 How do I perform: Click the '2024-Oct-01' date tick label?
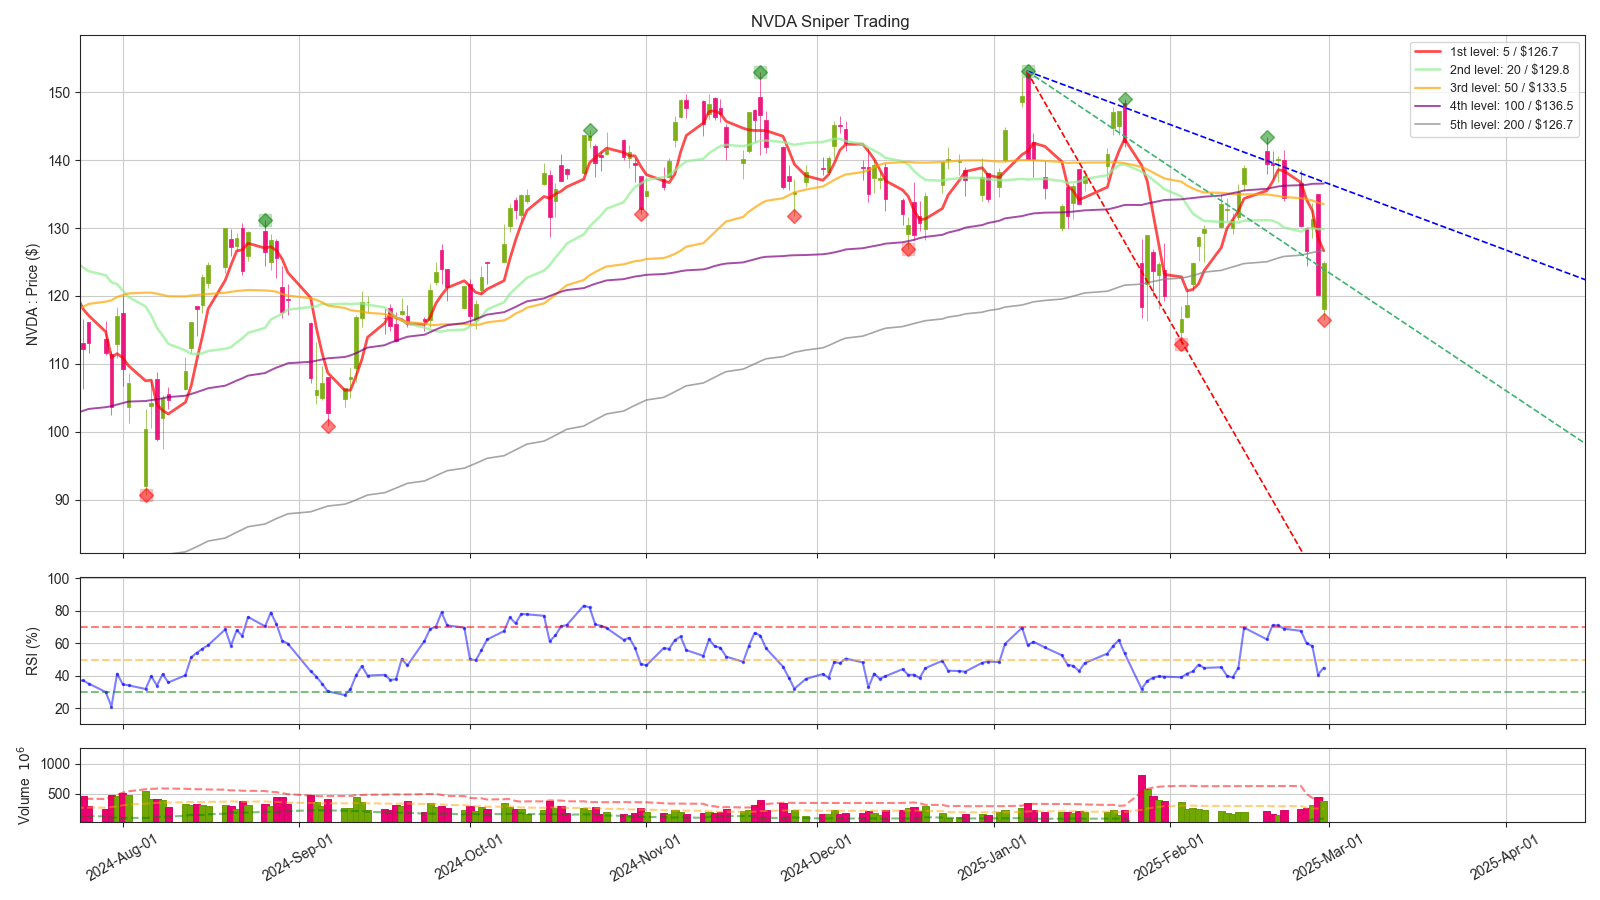tap(469, 857)
